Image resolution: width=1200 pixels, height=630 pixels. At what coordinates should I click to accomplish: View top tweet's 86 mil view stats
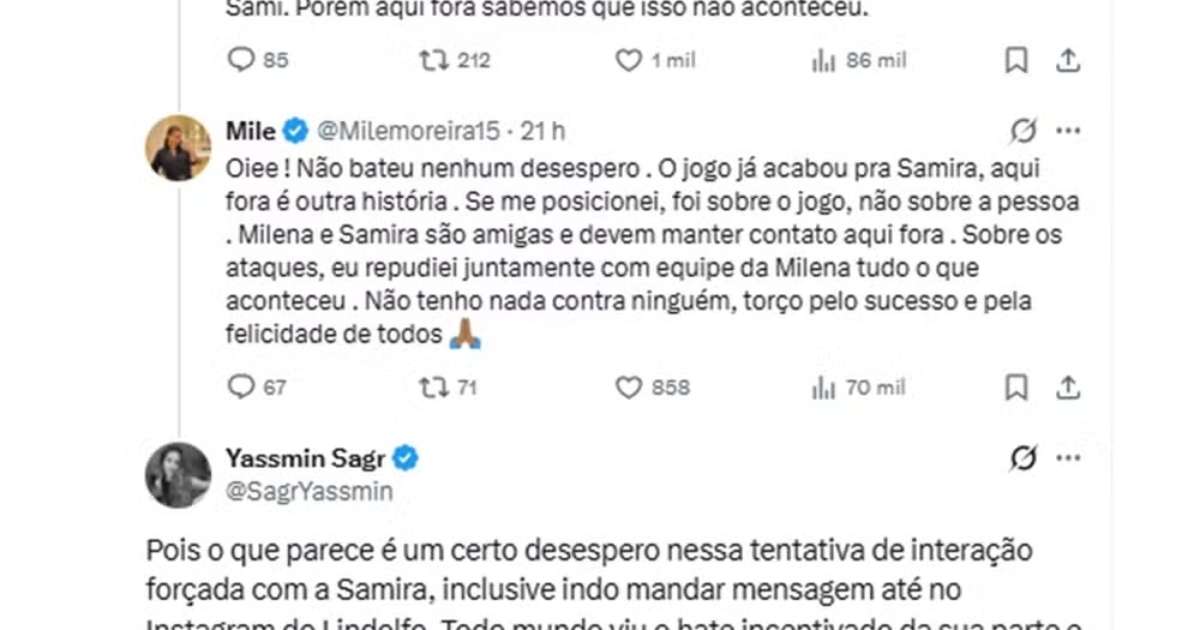[x=824, y=61]
